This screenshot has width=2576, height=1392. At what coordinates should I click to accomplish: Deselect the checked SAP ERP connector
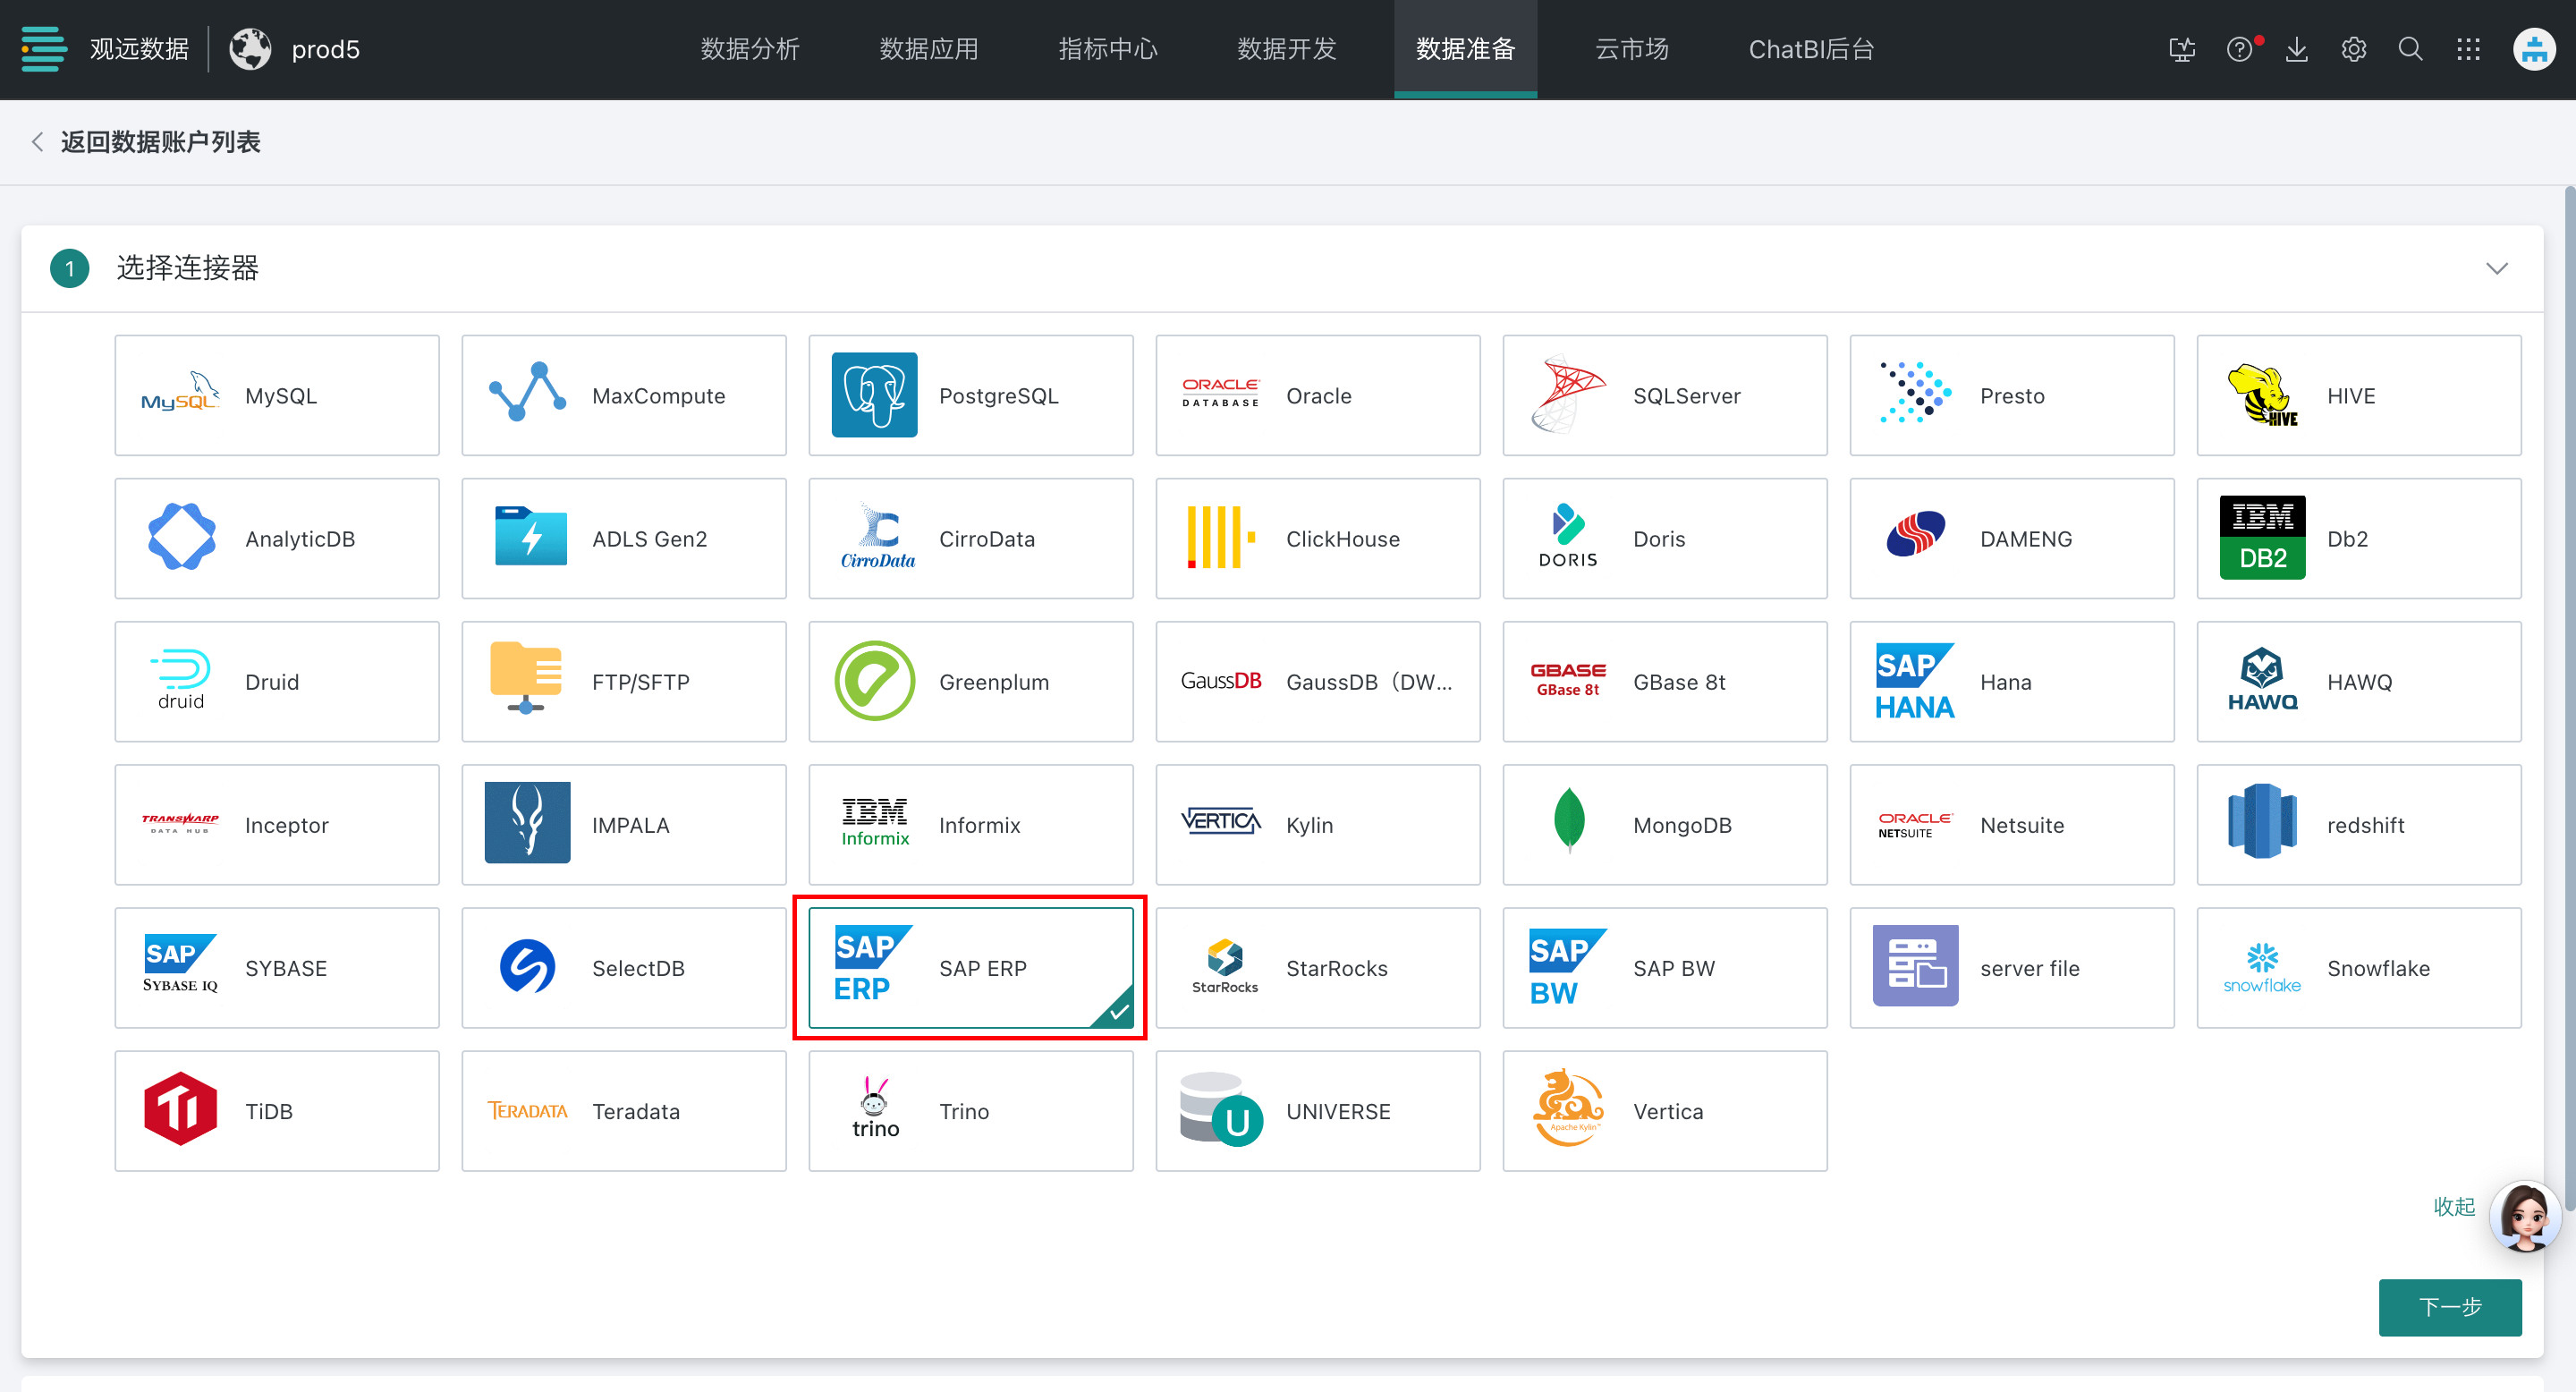pyautogui.click(x=970, y=967)
